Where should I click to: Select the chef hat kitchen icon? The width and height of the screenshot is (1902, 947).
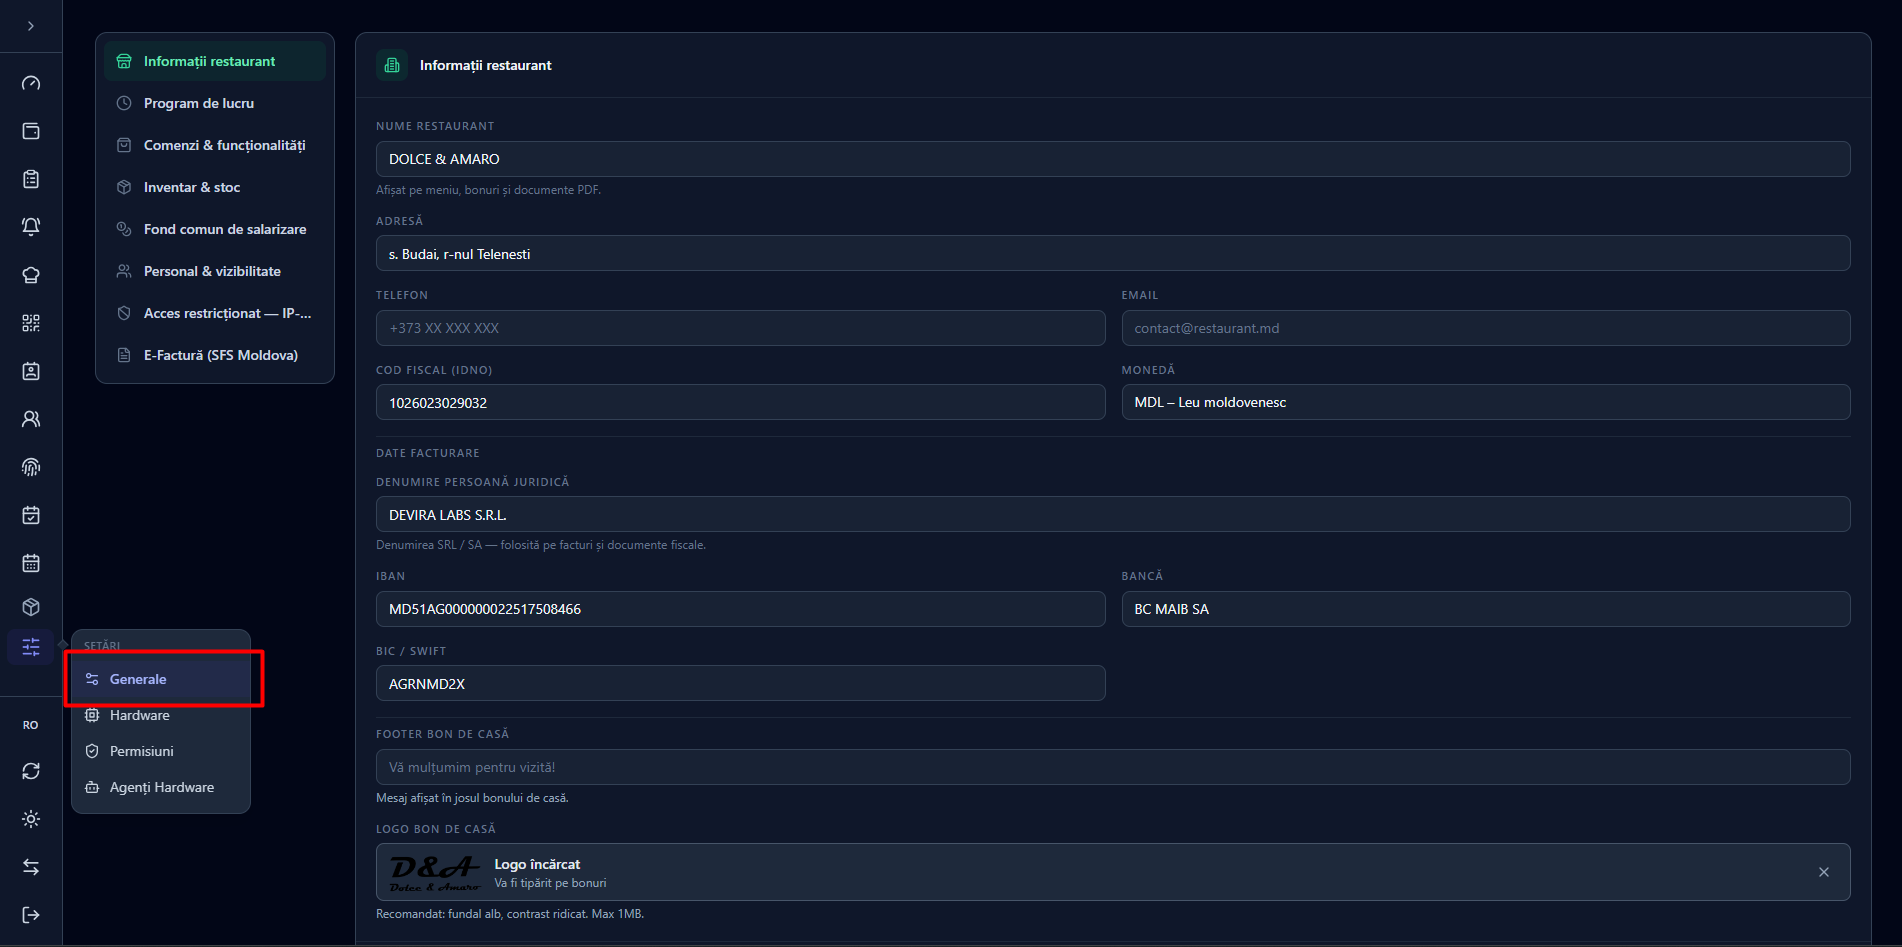[31, 275]
